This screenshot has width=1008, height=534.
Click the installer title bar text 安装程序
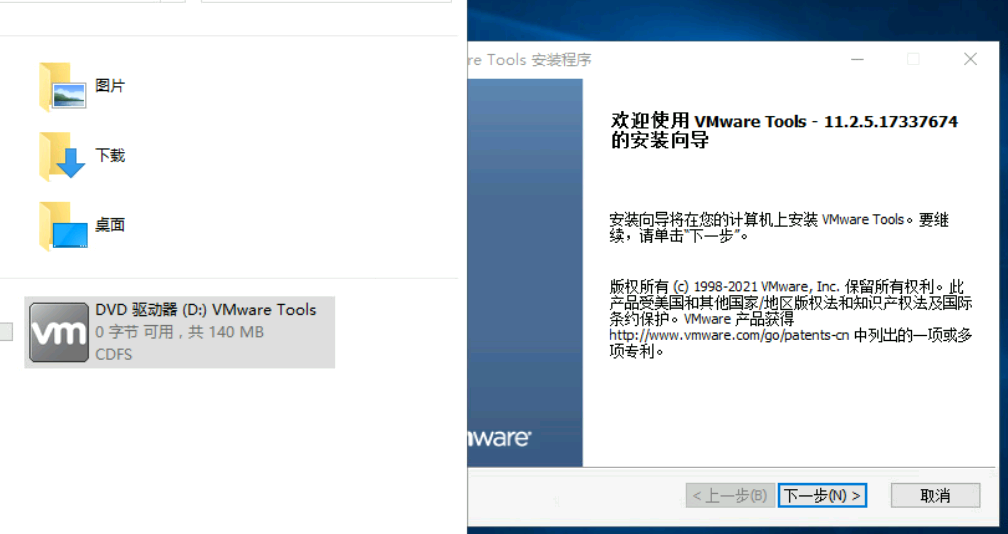[x=561, y=60]
